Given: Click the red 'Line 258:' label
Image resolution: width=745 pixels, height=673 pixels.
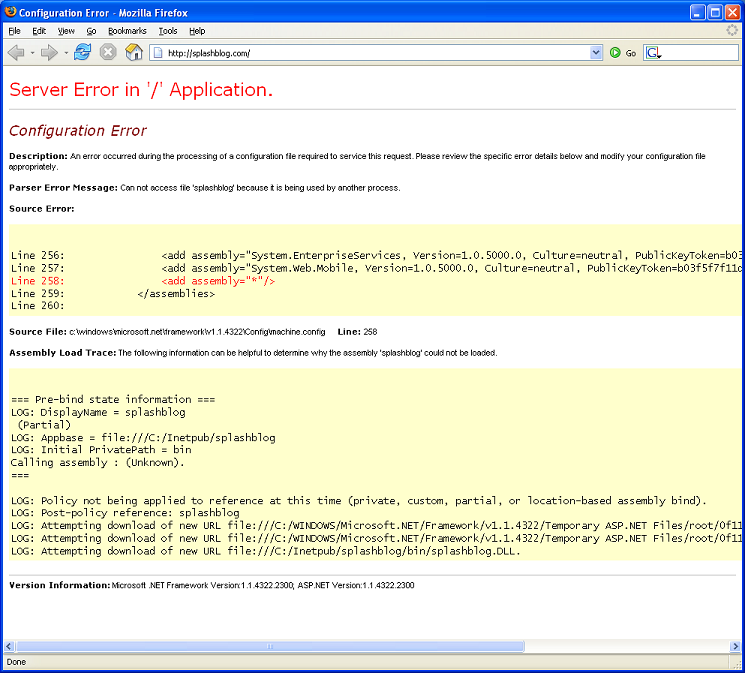Looking at the screenshot, I should point(38,281).
